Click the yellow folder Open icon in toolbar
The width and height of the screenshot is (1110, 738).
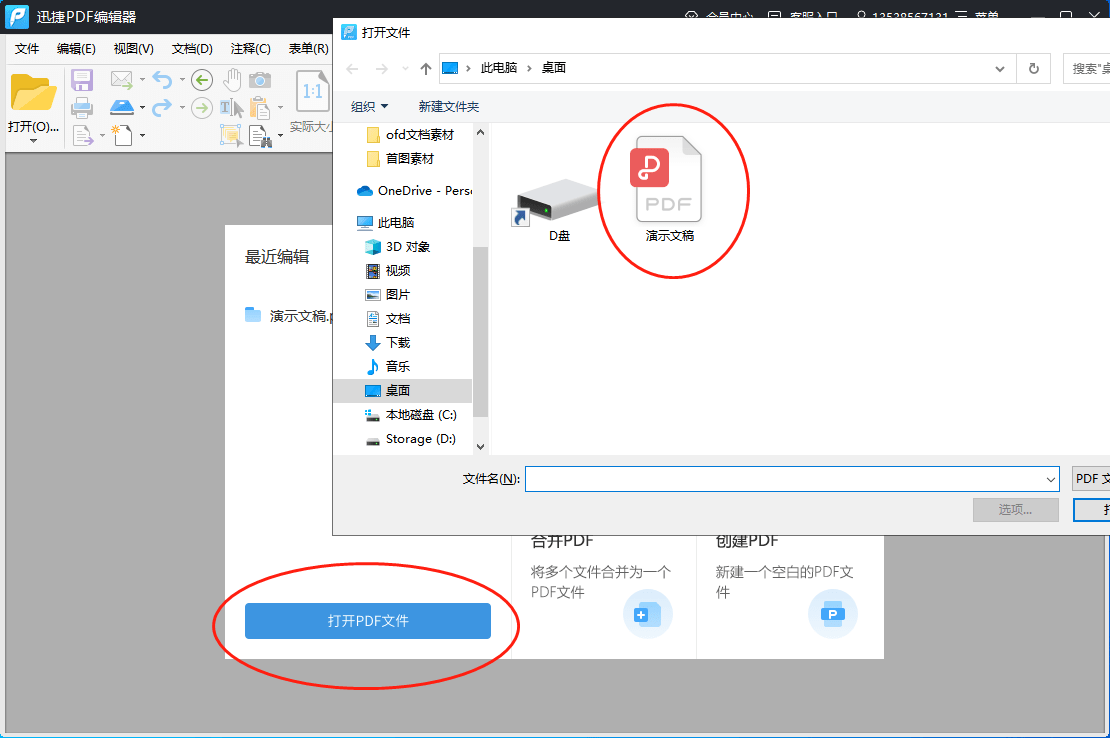click(33, 92)
